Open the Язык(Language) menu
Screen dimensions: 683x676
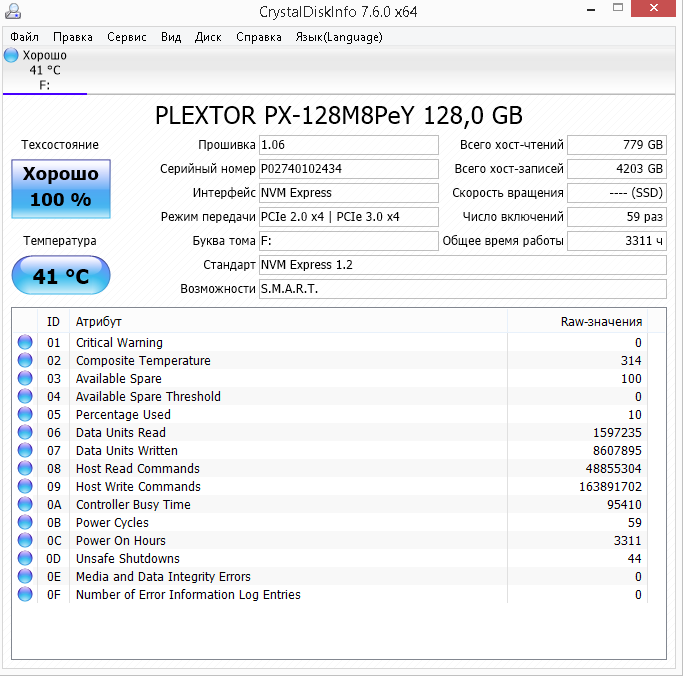pos(339,37)
